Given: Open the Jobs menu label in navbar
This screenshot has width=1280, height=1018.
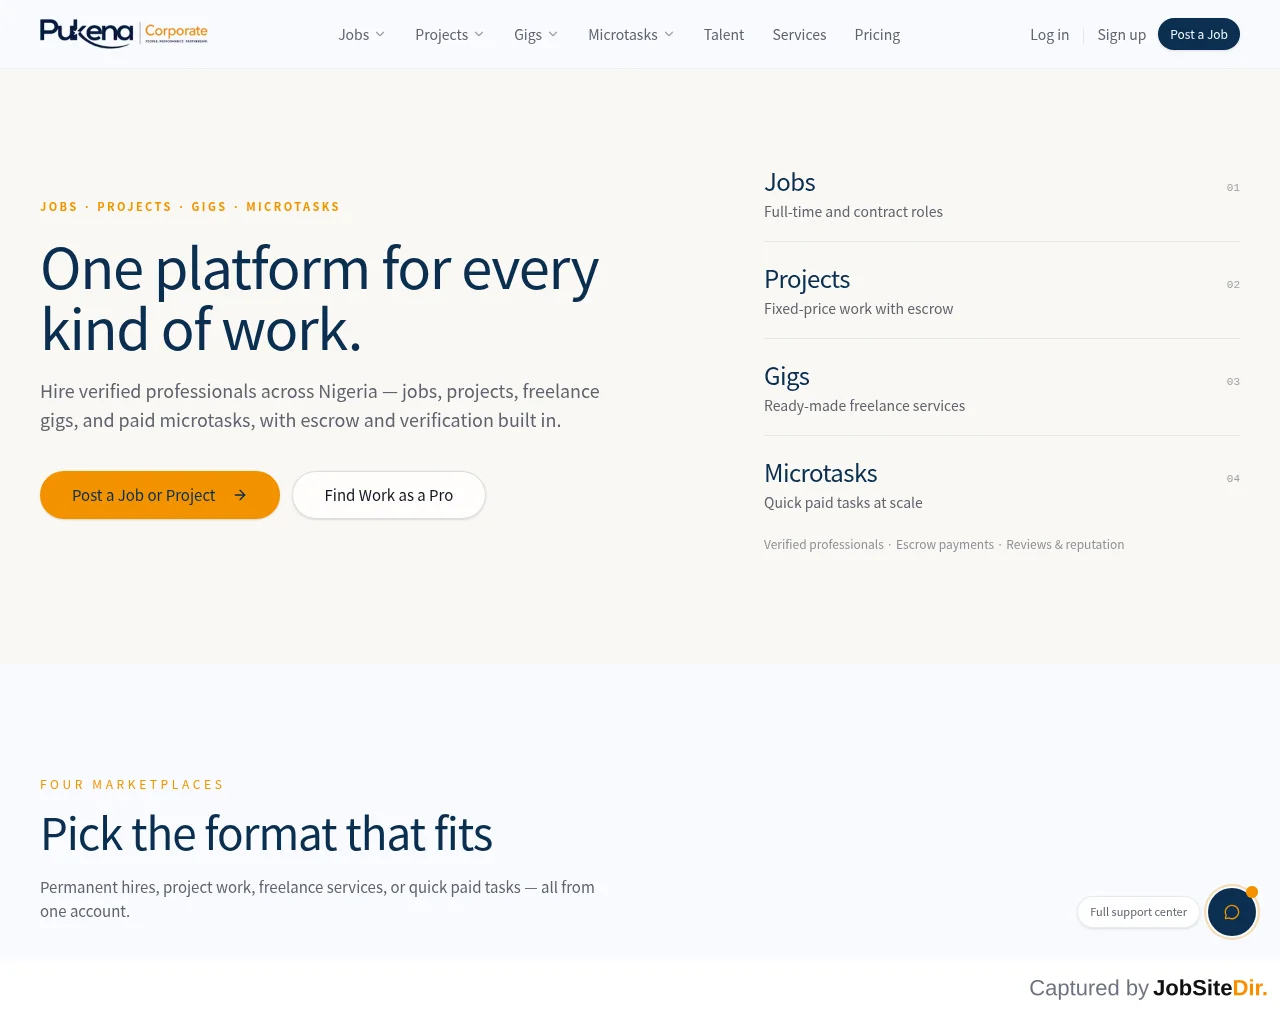Looking at the screenshot, I should pyautogui.click(x=354, y=34).
